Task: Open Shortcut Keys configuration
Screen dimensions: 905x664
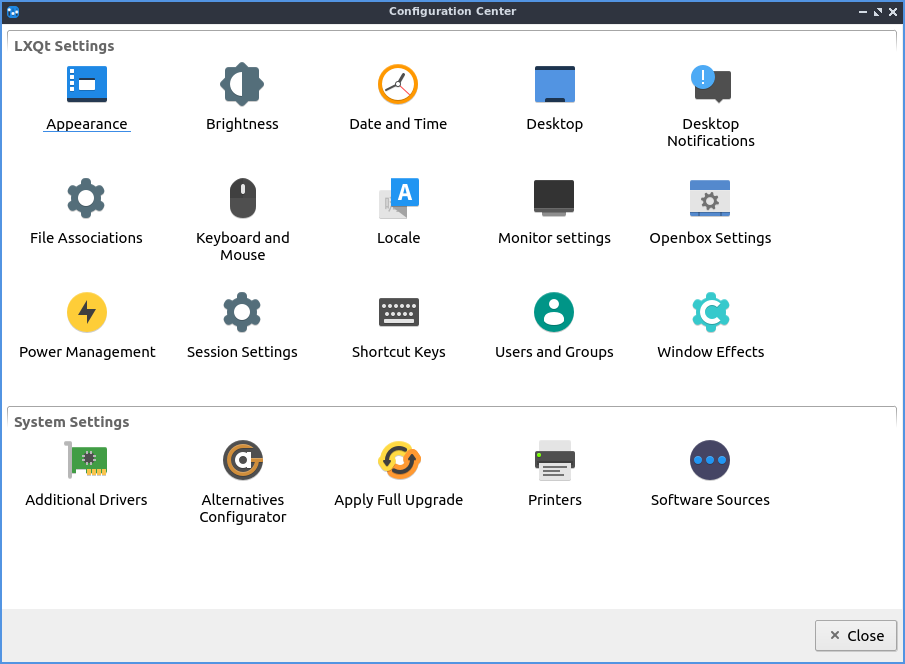Action: pos(398,313)
